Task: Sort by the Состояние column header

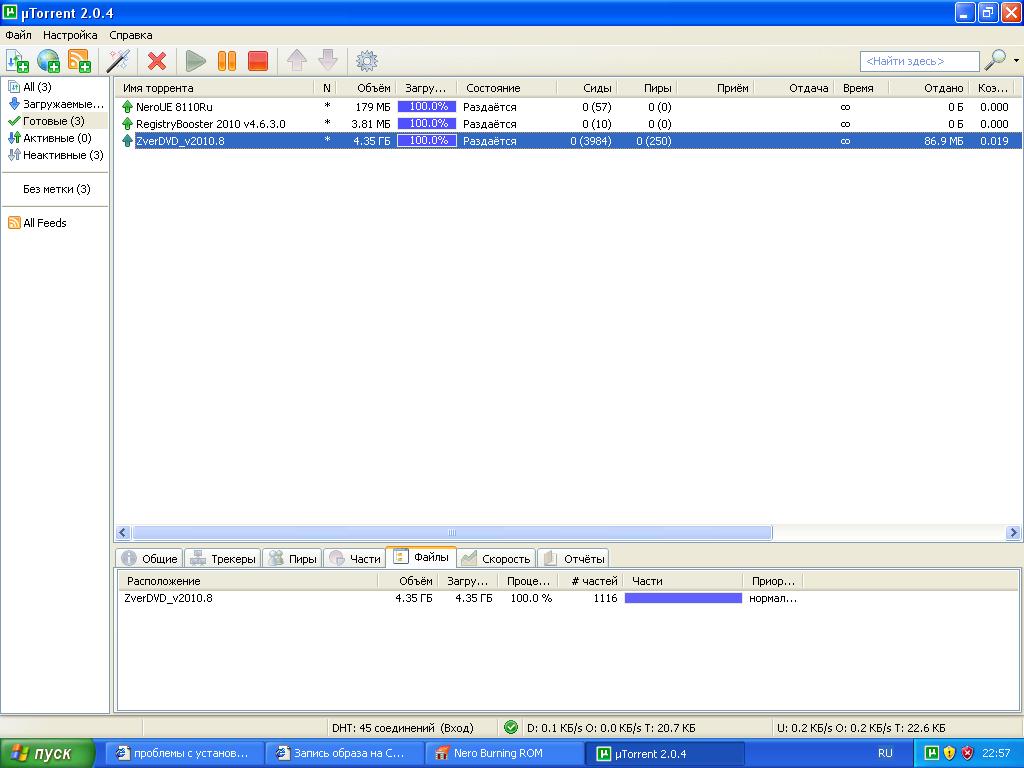Action: 507,88
